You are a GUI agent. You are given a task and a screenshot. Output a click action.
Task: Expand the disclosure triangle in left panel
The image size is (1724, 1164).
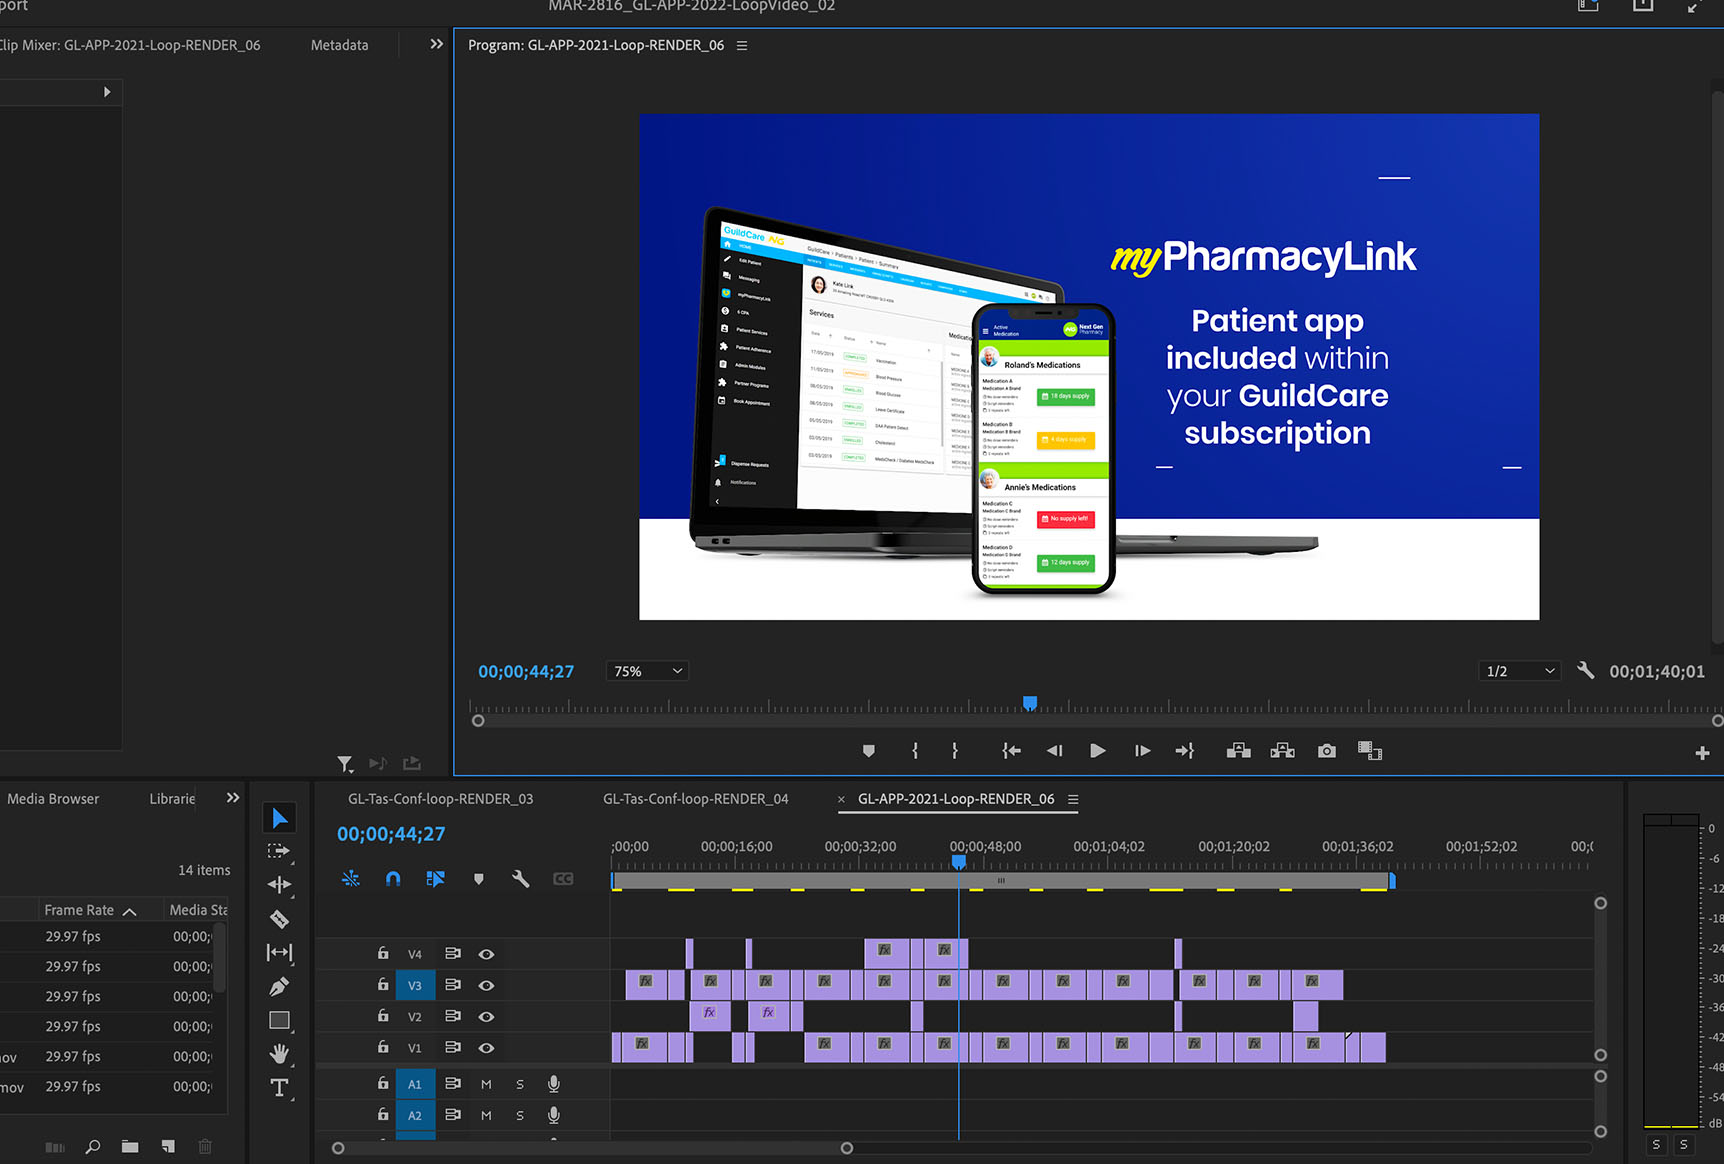point(107,92)
